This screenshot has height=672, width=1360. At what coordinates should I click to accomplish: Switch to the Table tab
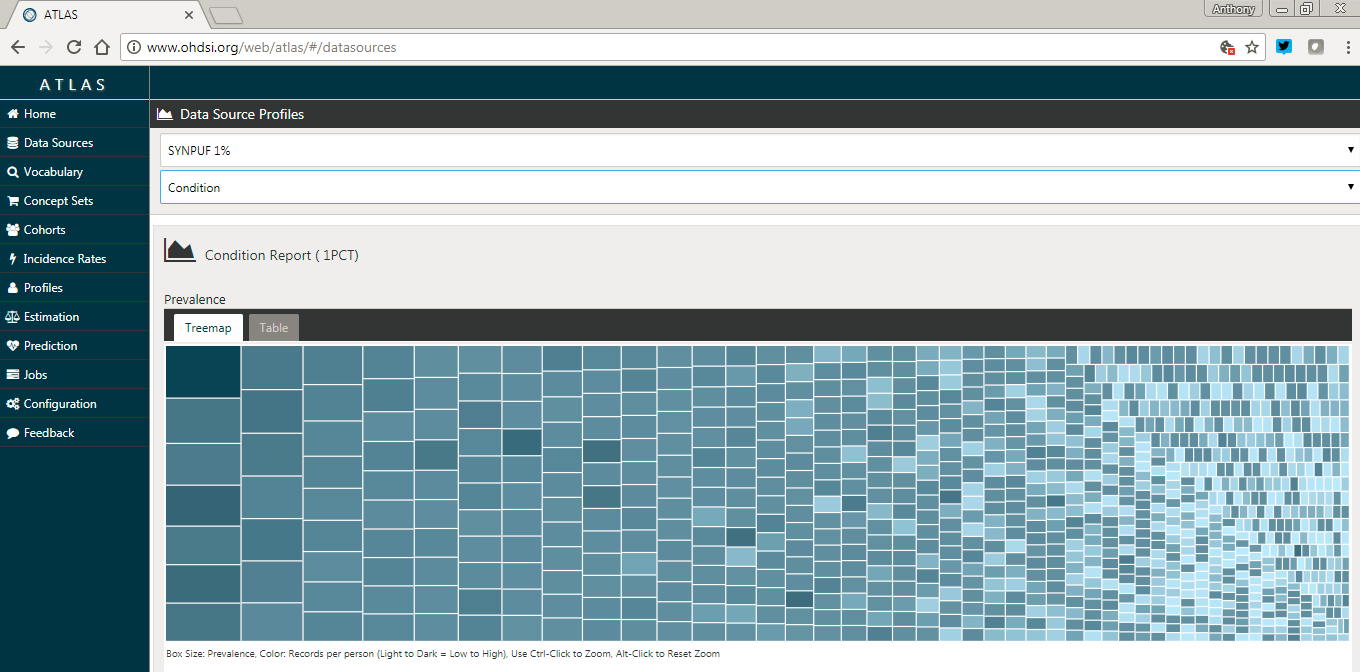tap(274, 328)
